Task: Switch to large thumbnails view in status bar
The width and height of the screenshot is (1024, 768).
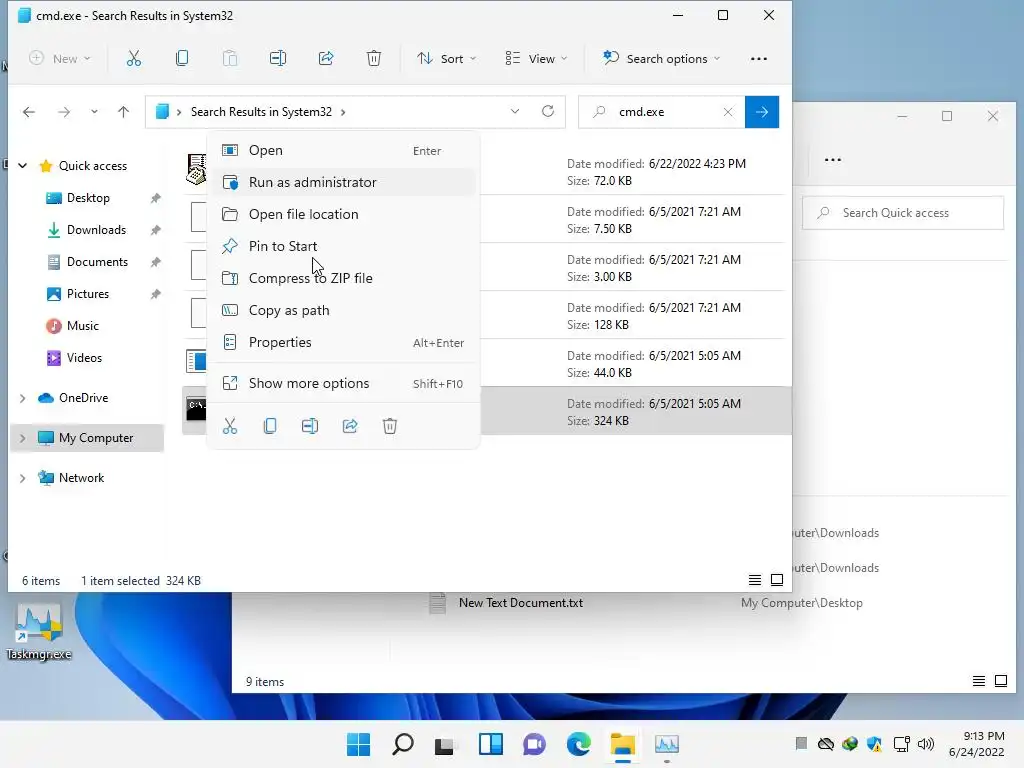Action: click(x=776, y=580)
